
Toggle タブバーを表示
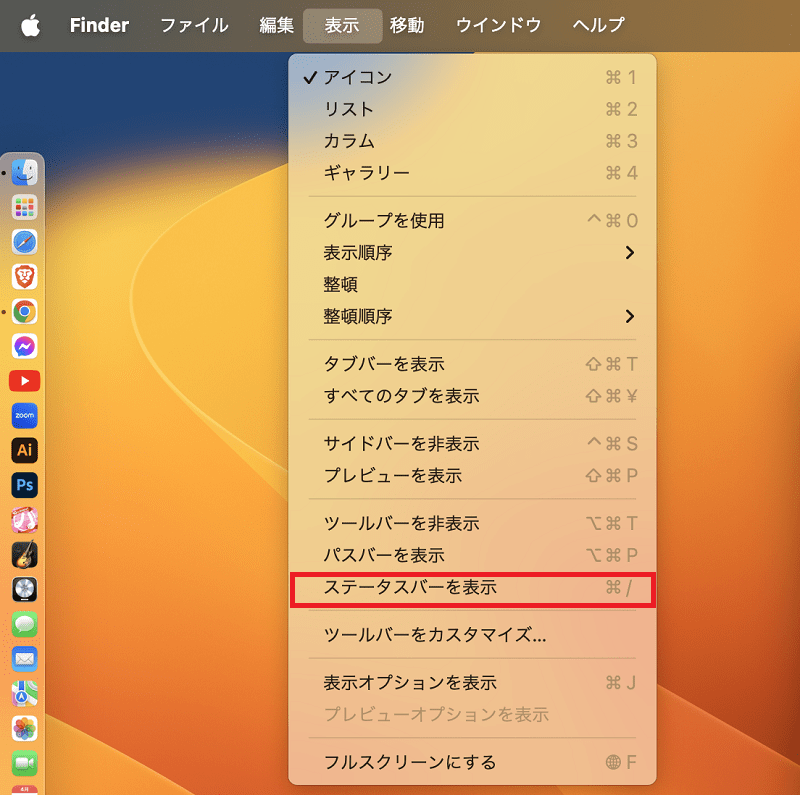(x=472, y=364)
